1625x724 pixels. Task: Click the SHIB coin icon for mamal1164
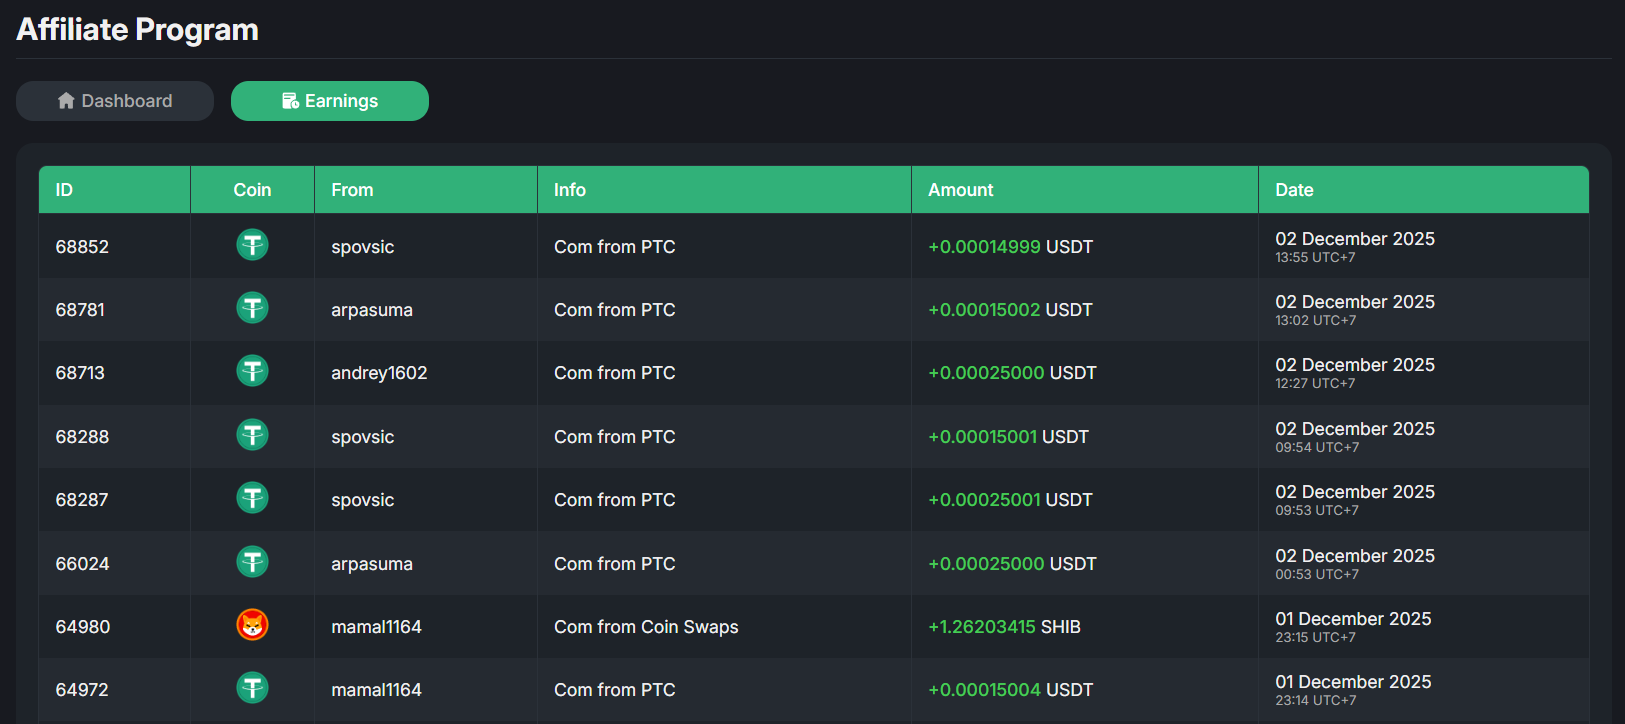tap(252, 625)
